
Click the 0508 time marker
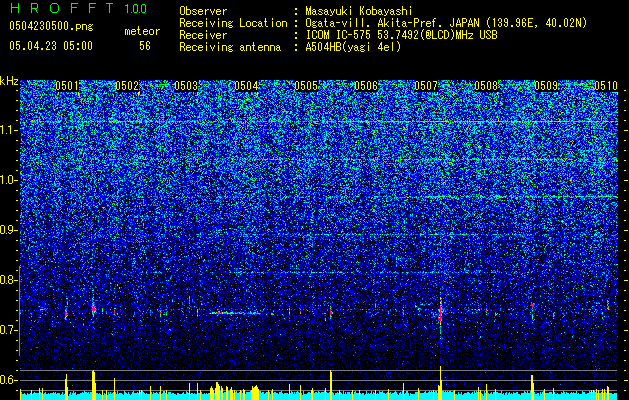coord(486,86)
